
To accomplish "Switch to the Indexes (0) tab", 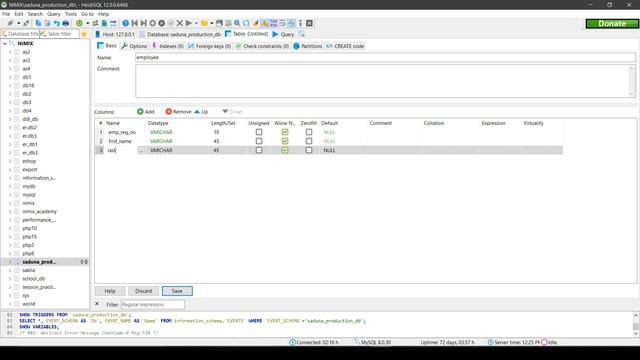I will pos(168,46).
